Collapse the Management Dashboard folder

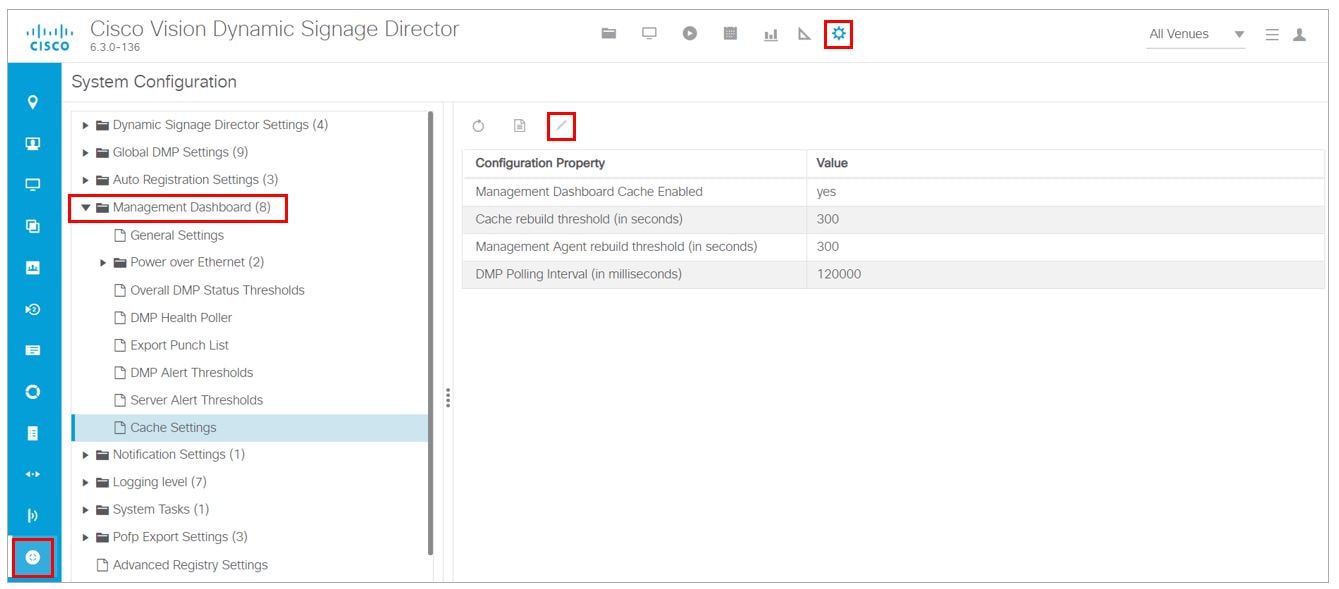[x=86, y=208]
